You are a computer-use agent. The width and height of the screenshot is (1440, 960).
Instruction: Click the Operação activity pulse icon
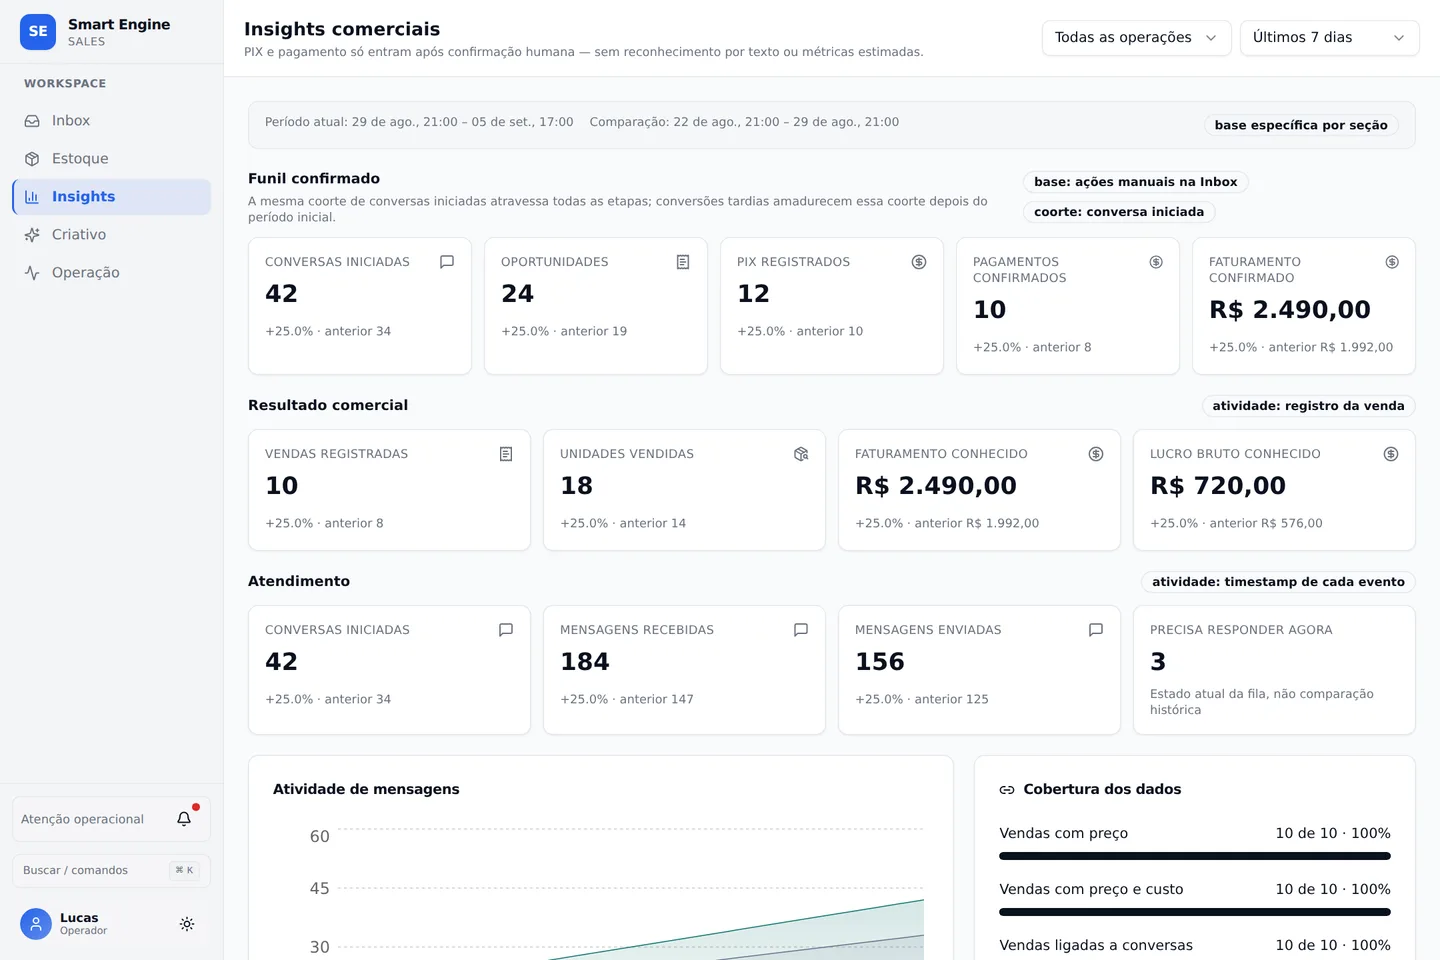[32, 273]
